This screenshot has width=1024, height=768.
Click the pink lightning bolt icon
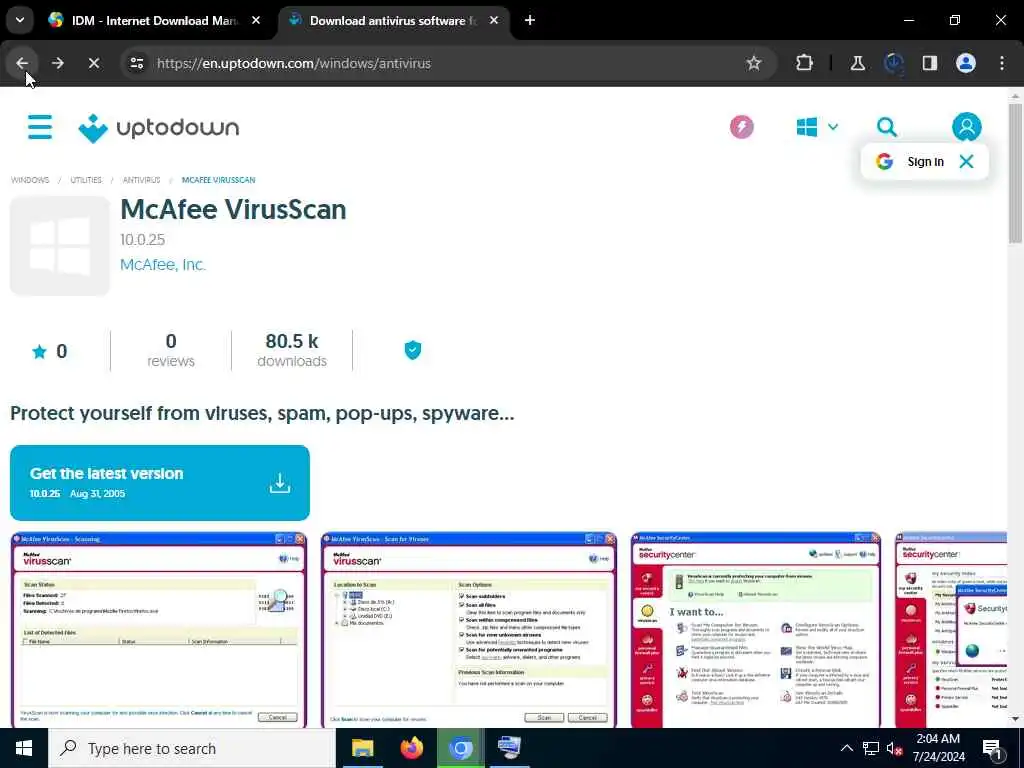[741, 127]
